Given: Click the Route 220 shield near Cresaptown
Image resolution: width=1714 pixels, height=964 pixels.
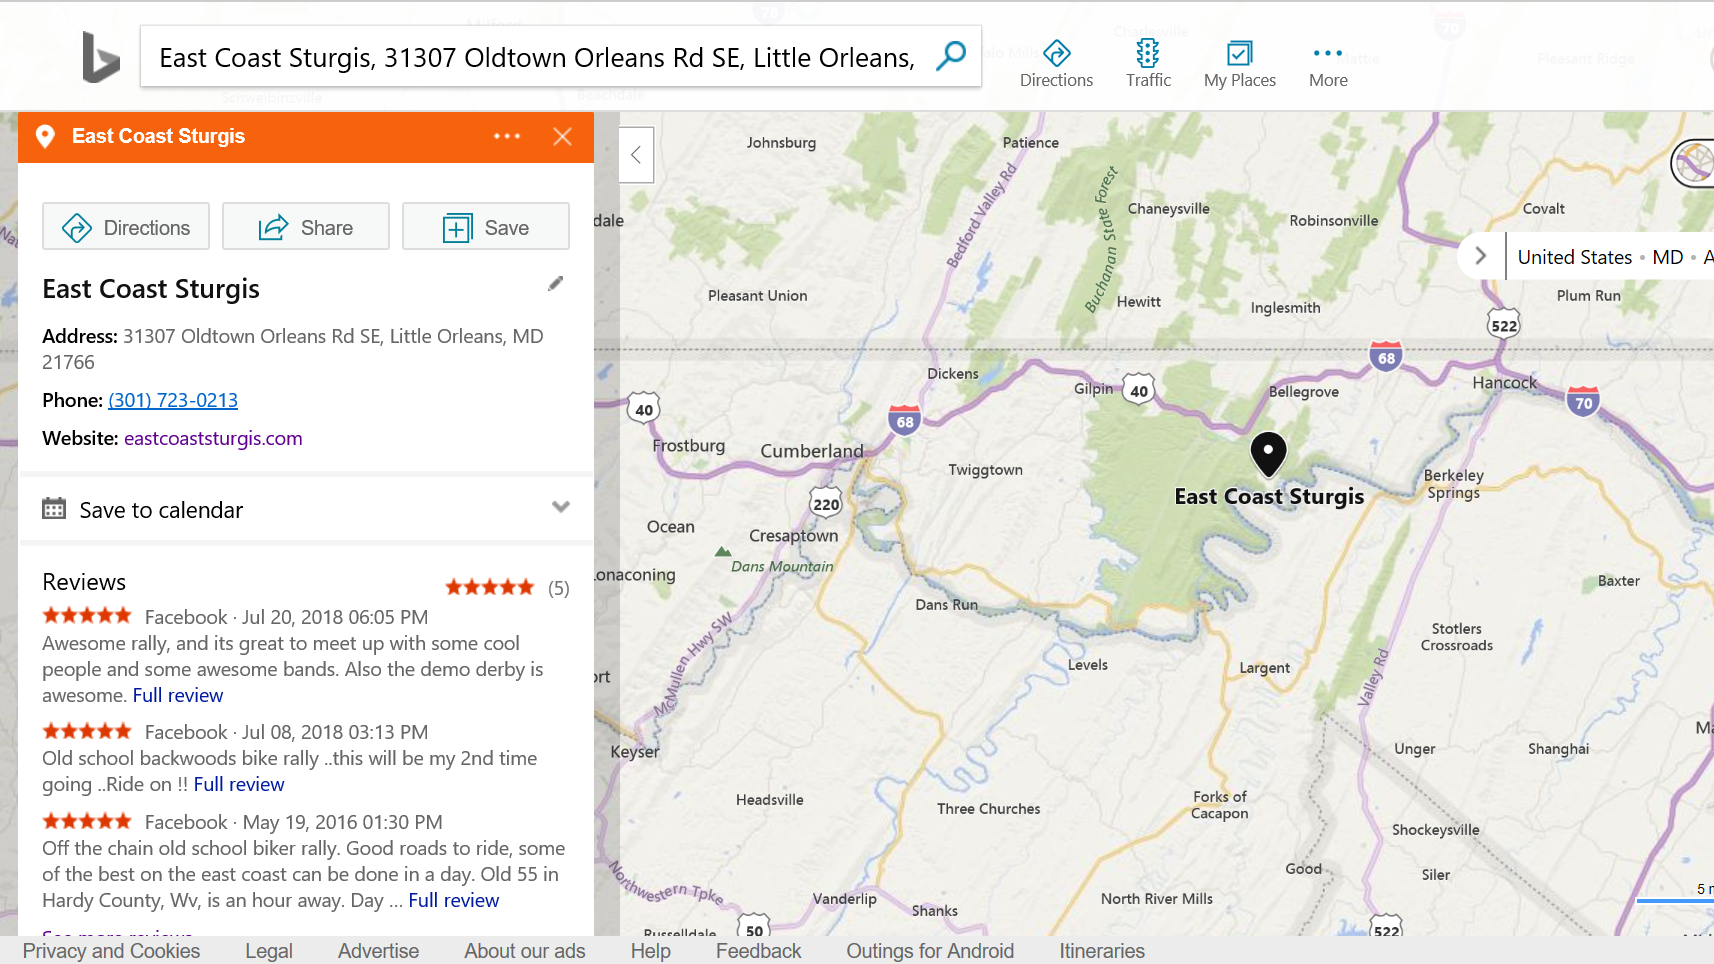Looking at the screenshot, I should tap(826, 501).
